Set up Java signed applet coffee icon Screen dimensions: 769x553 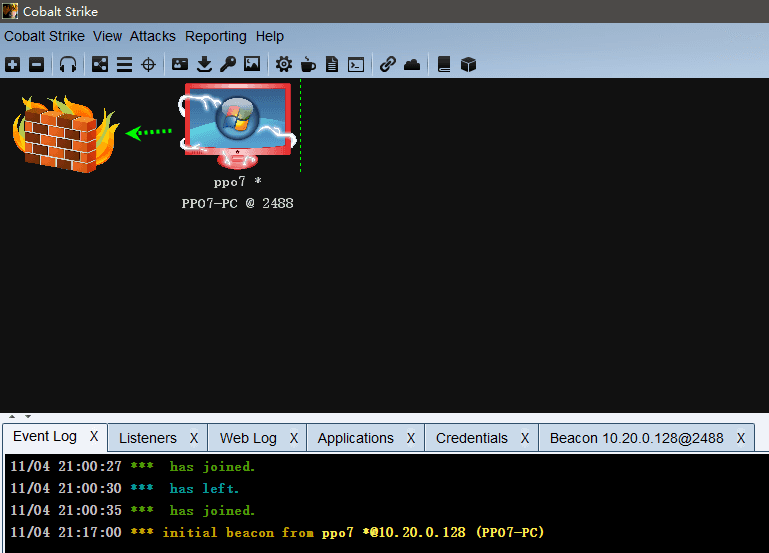tap(308, 64)
